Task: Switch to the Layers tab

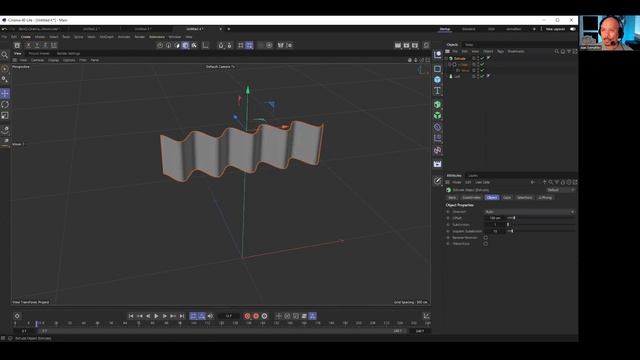Action: pyautogui.click(x=473, y=176)
